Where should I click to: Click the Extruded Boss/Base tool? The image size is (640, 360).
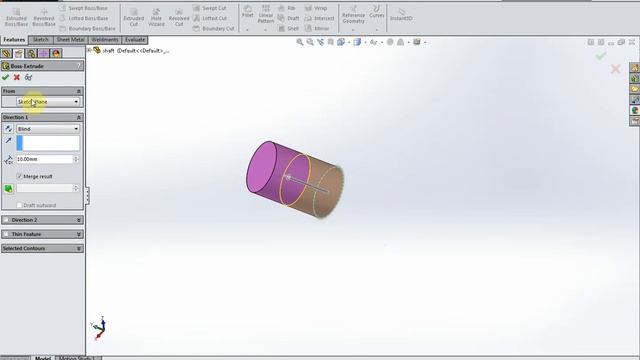coord(16,17)
